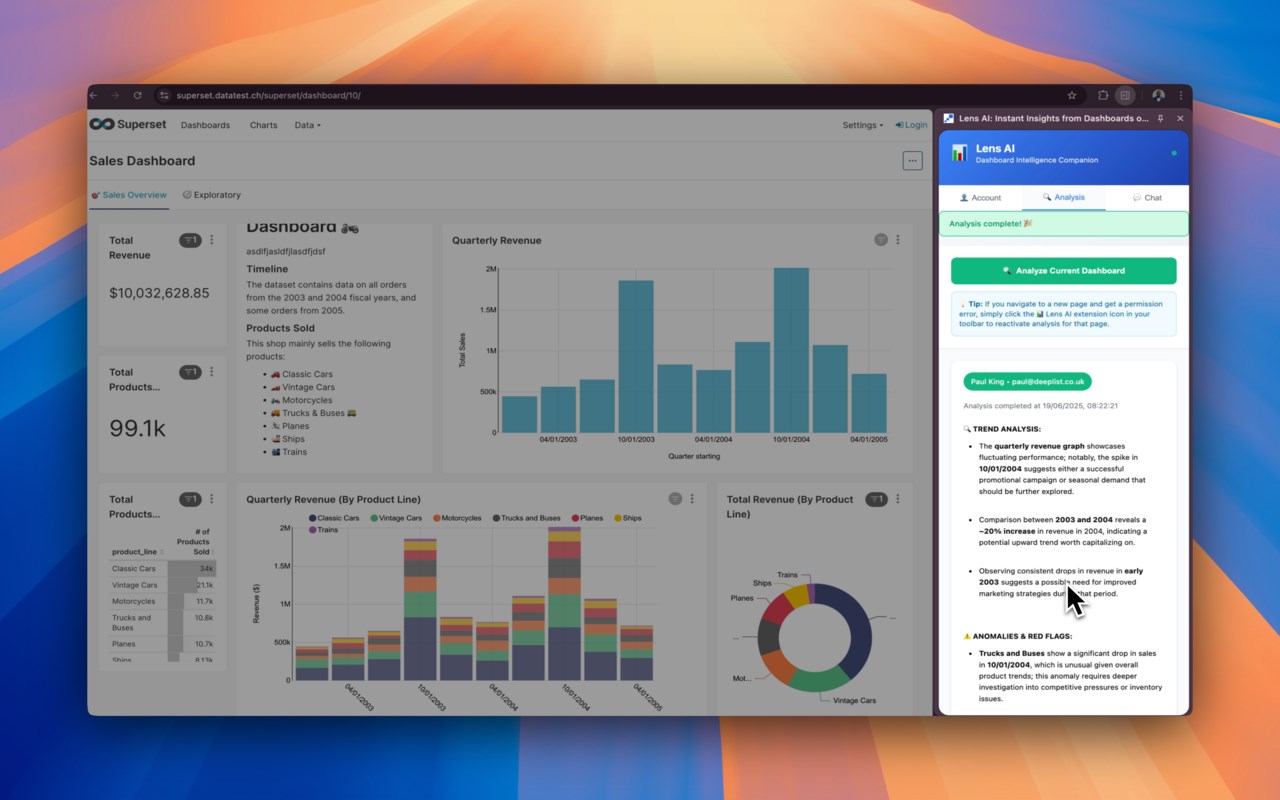Screen dimensions: 1280x800
Task: Click the browser address bar URL
Action: tap(268, 95)
